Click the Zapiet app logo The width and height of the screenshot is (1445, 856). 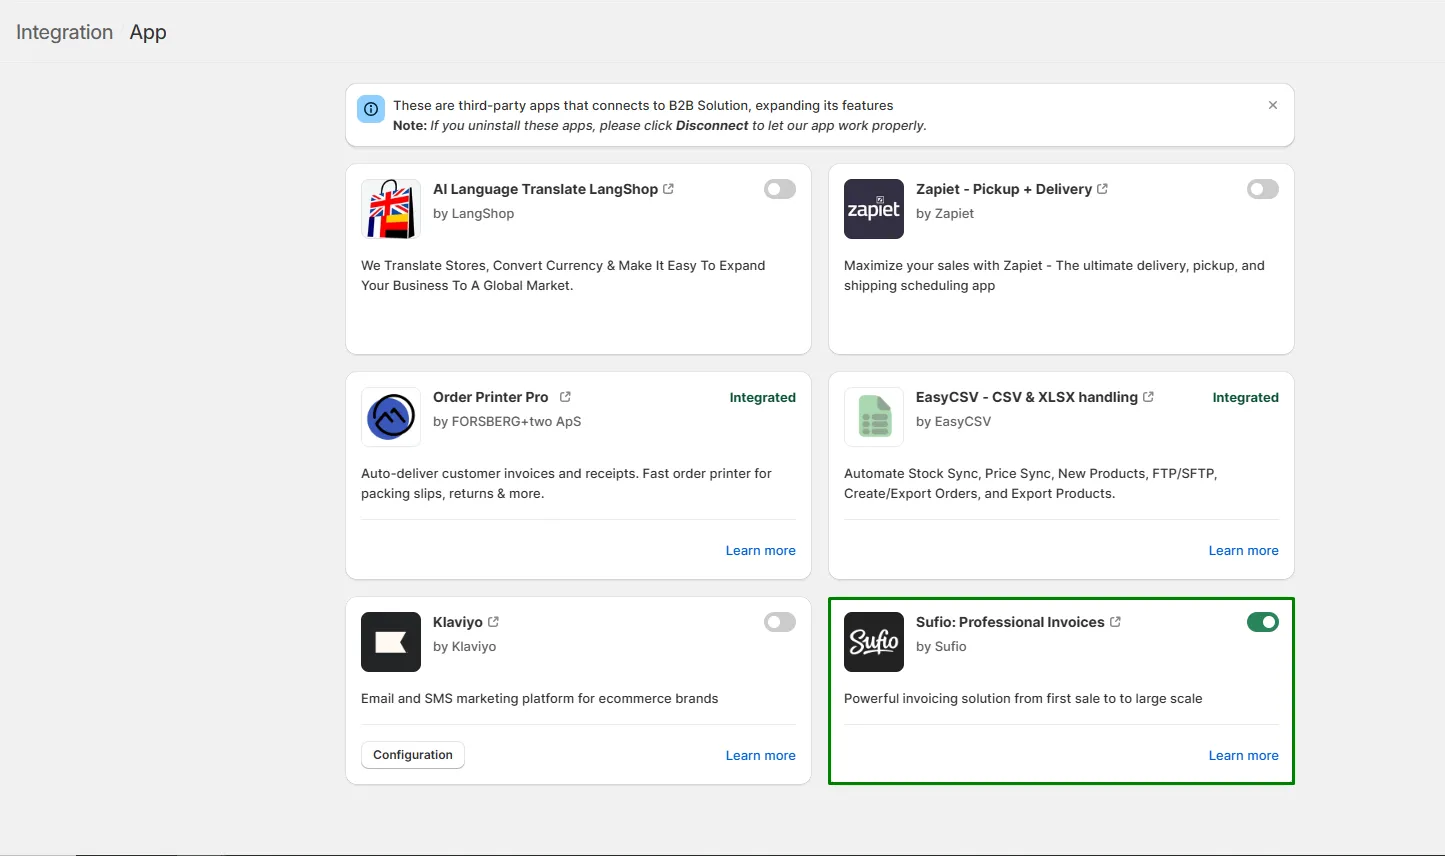point(874,209)
